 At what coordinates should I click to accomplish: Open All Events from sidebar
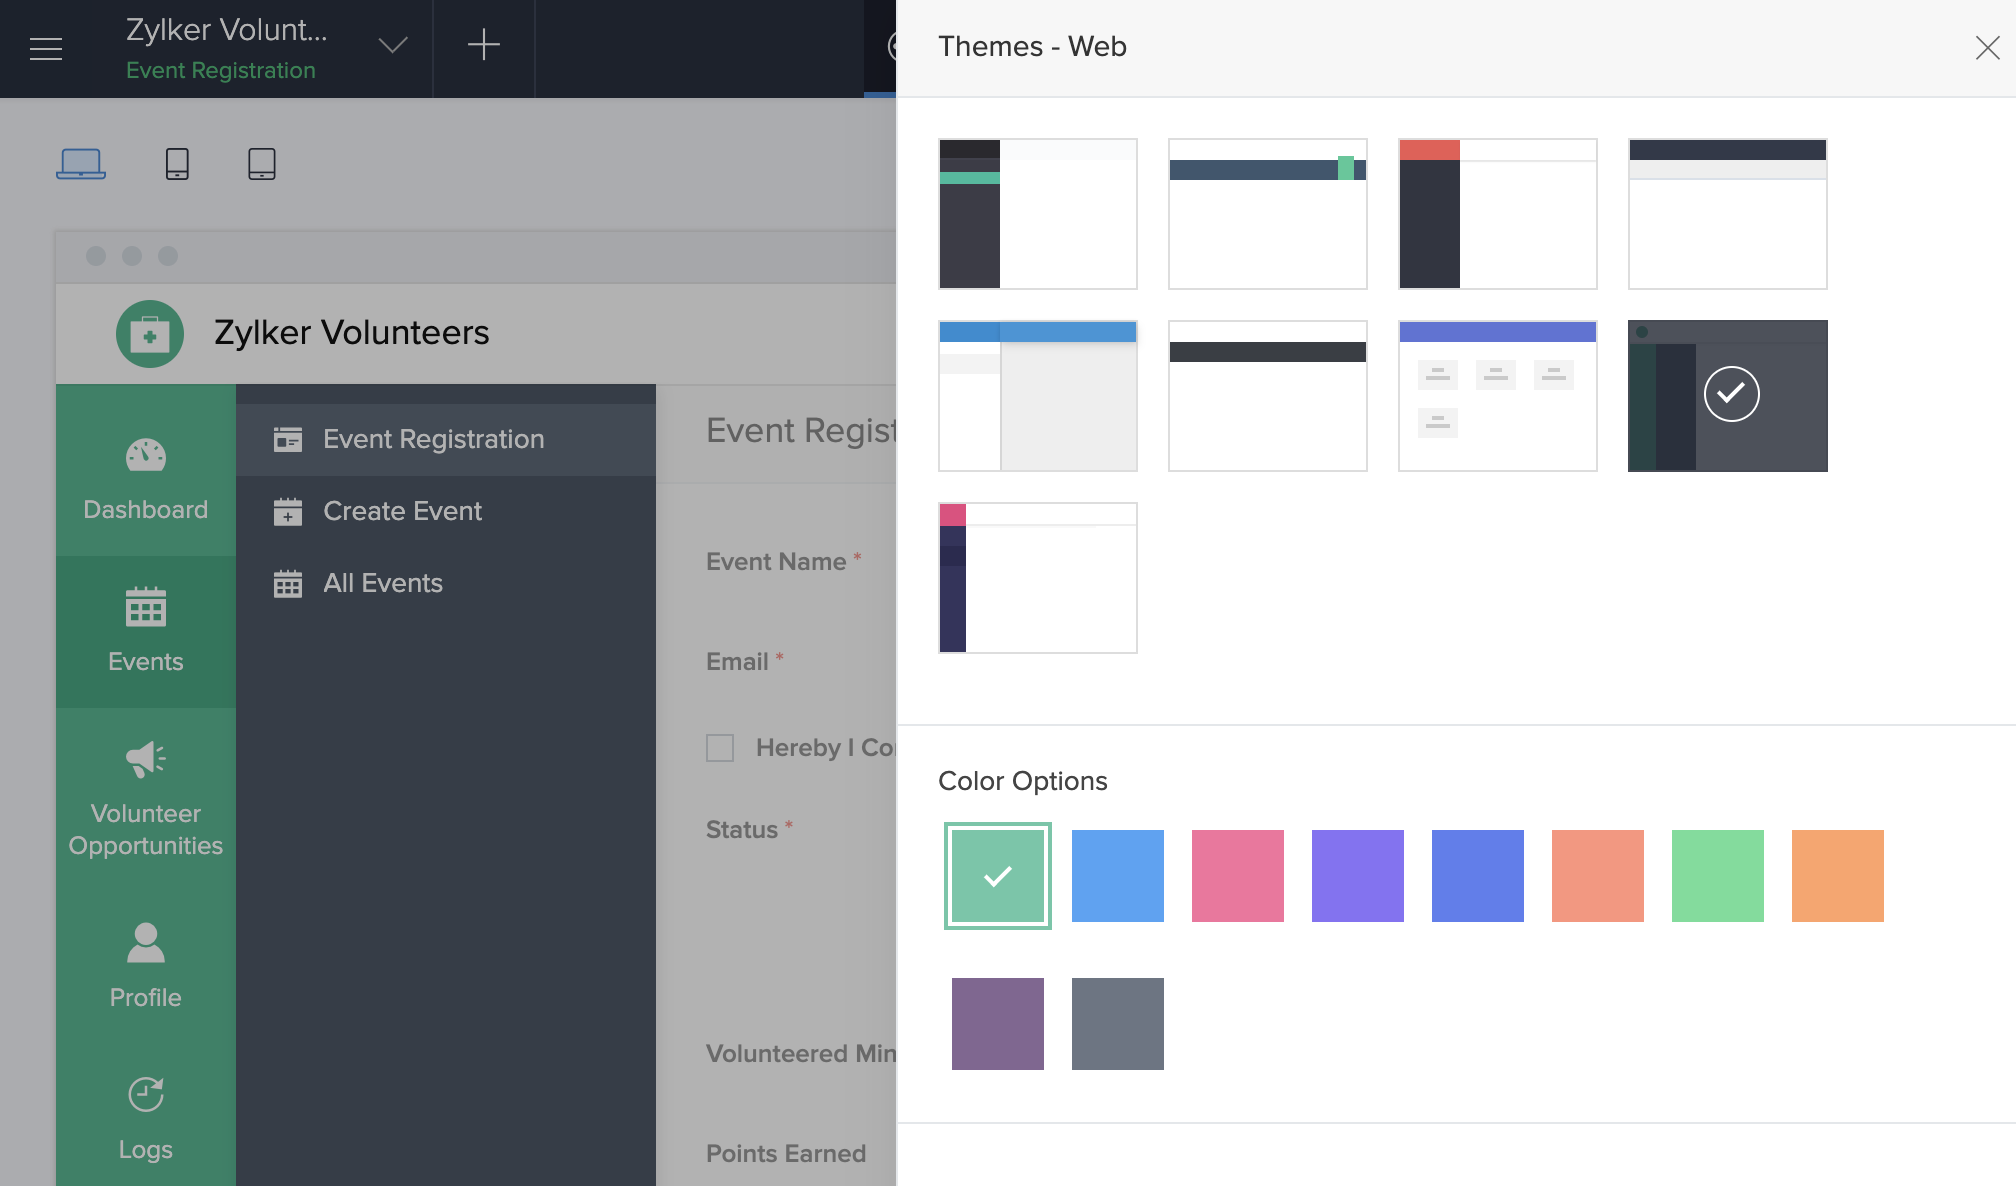pos(382,583)
